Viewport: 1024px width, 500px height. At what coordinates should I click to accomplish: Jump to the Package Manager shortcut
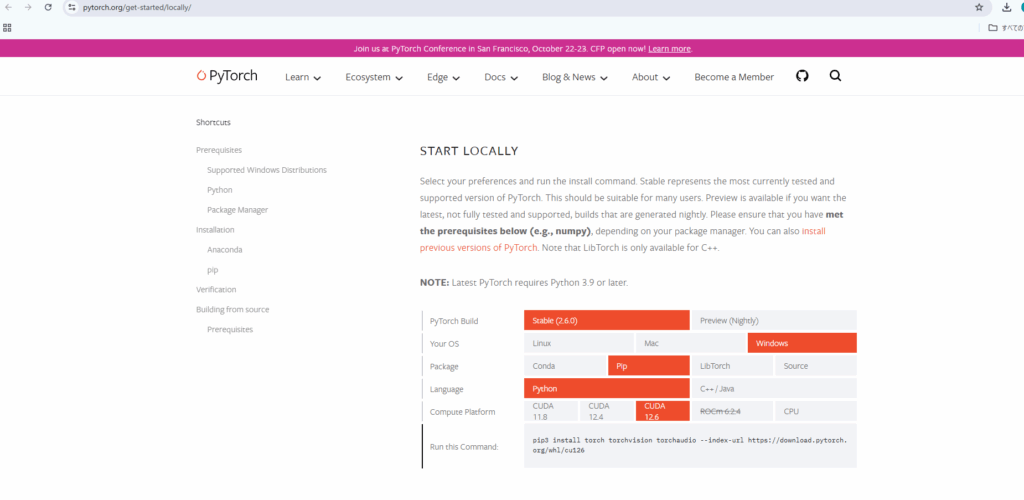[x=237, y=210]
